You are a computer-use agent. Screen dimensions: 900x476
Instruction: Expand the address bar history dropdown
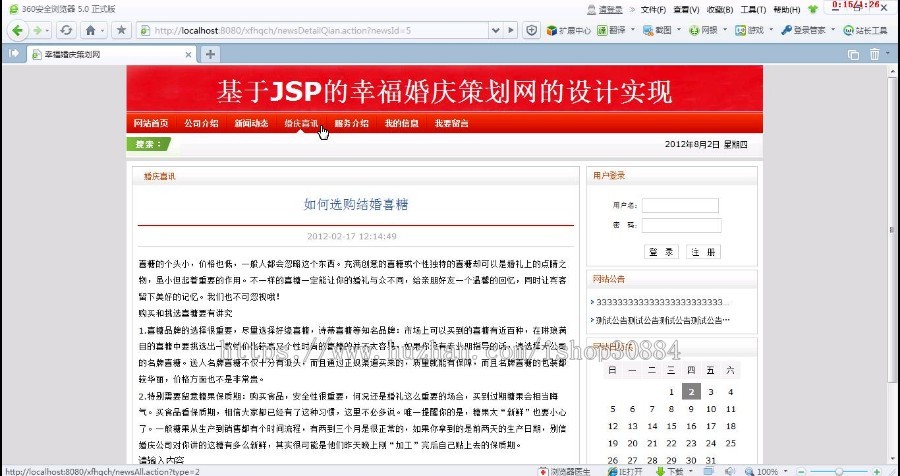pos(495,30)
